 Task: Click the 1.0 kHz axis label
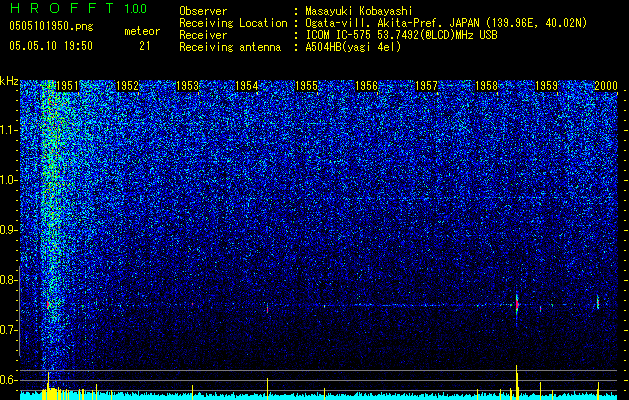(9, 180)
